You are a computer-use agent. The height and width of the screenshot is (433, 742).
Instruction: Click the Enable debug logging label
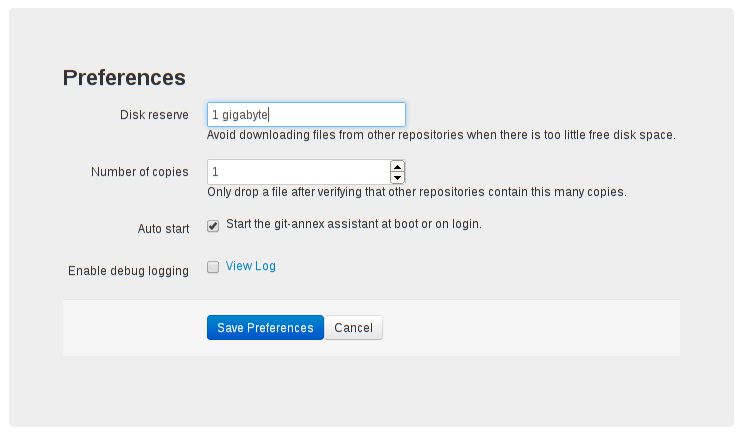(x=128, y=271)
